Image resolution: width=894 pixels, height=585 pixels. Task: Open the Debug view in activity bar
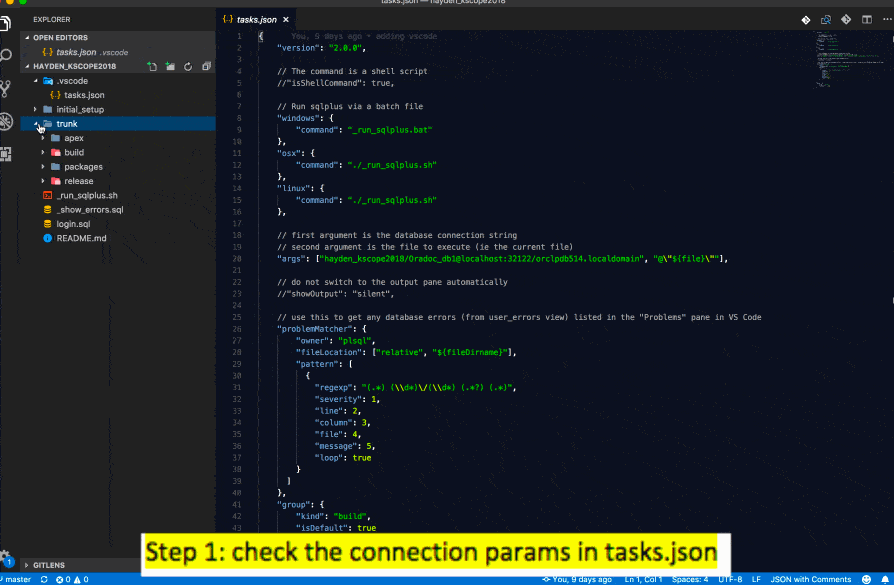(5, 121)
